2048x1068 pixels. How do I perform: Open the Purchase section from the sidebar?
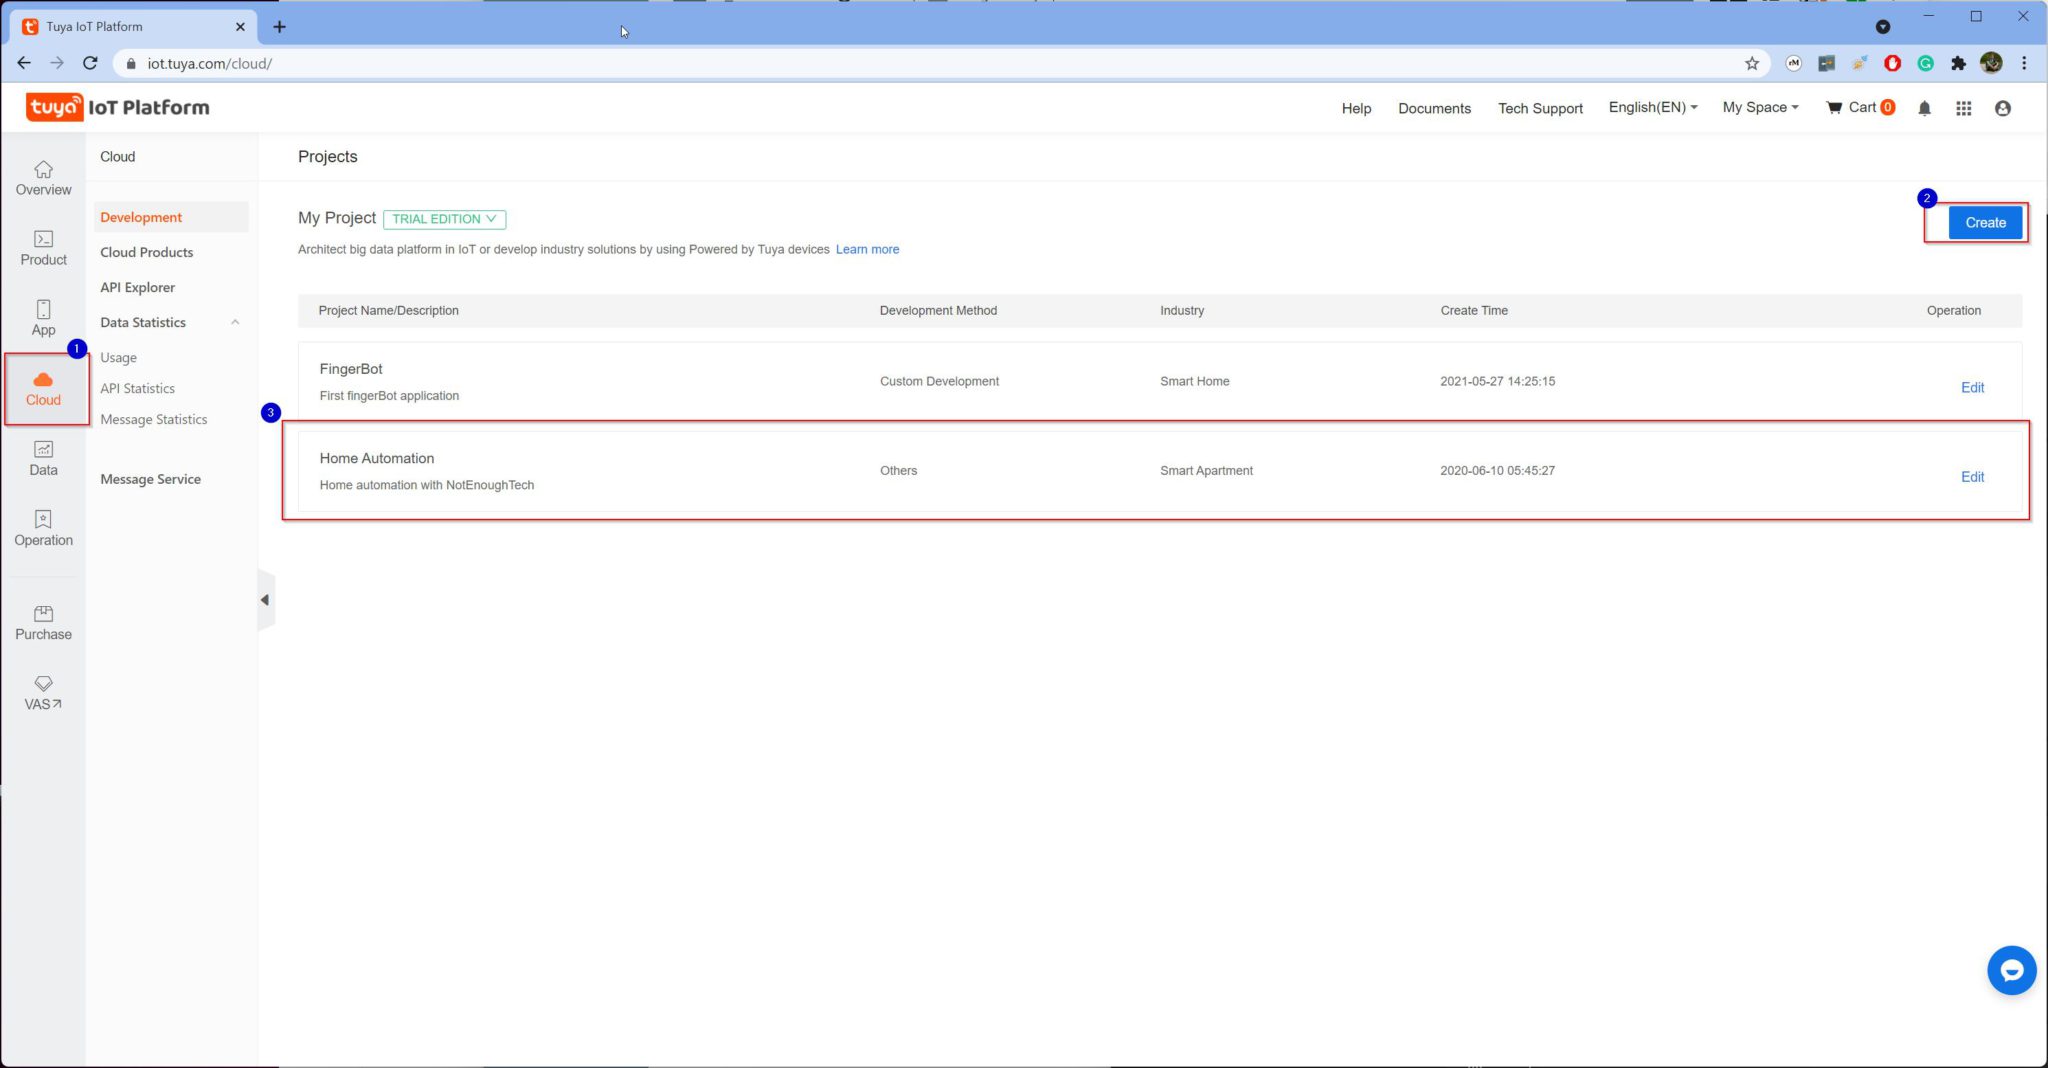[43, 622]
